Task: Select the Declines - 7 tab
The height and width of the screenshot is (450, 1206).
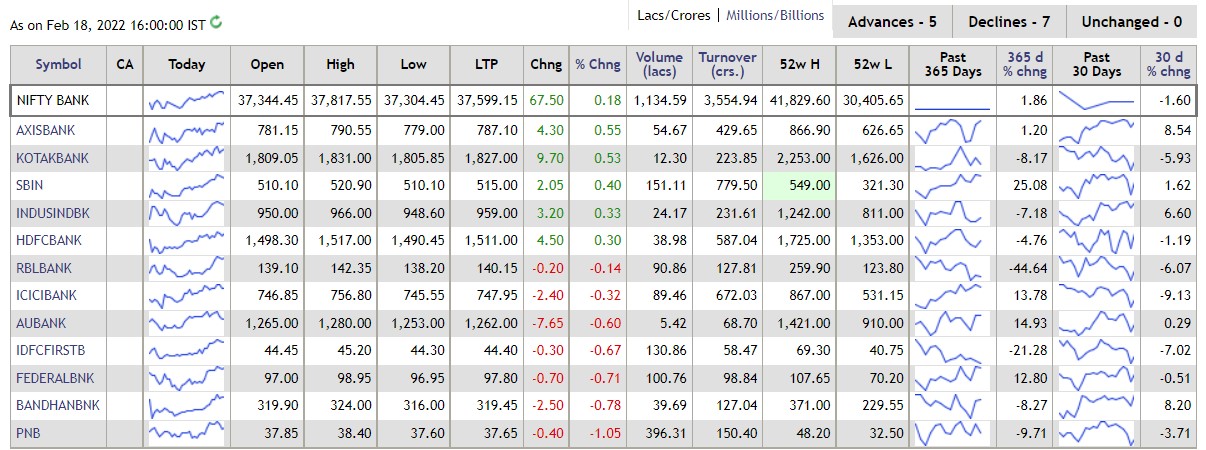Action: tap(1009, 21)
